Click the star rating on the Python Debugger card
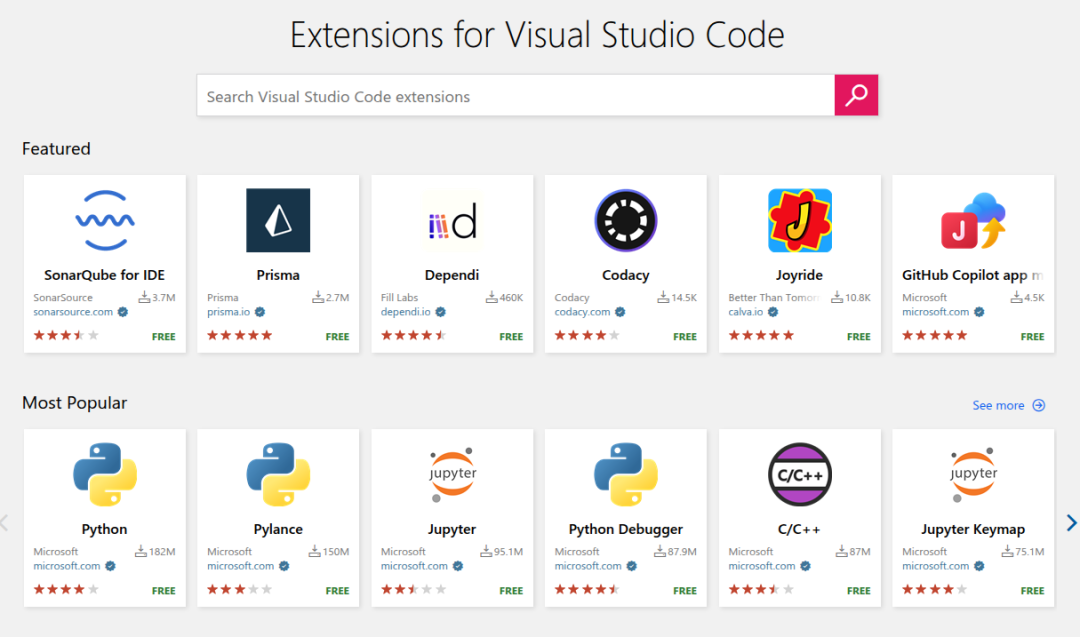1080x637 pixels. point(587,589)
